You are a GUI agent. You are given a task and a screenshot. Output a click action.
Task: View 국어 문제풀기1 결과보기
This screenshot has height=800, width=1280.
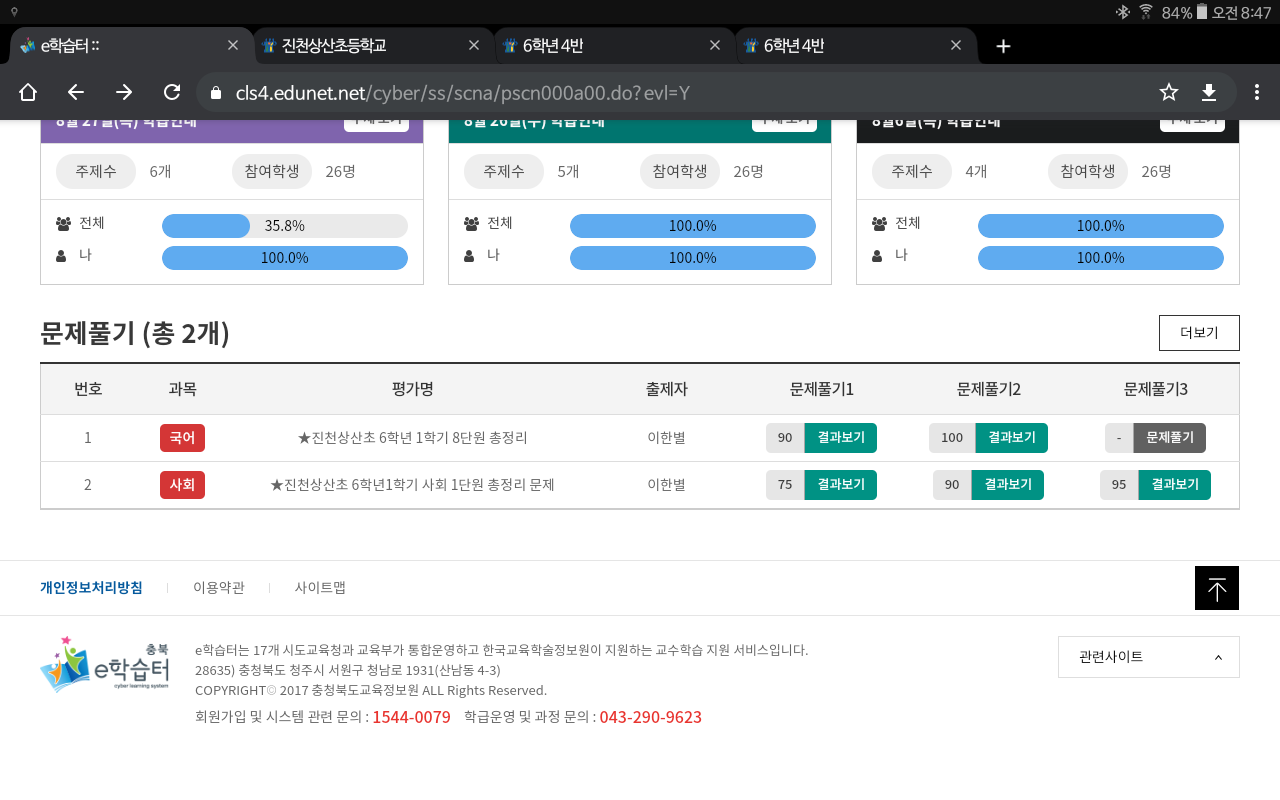tap(841, 438)
